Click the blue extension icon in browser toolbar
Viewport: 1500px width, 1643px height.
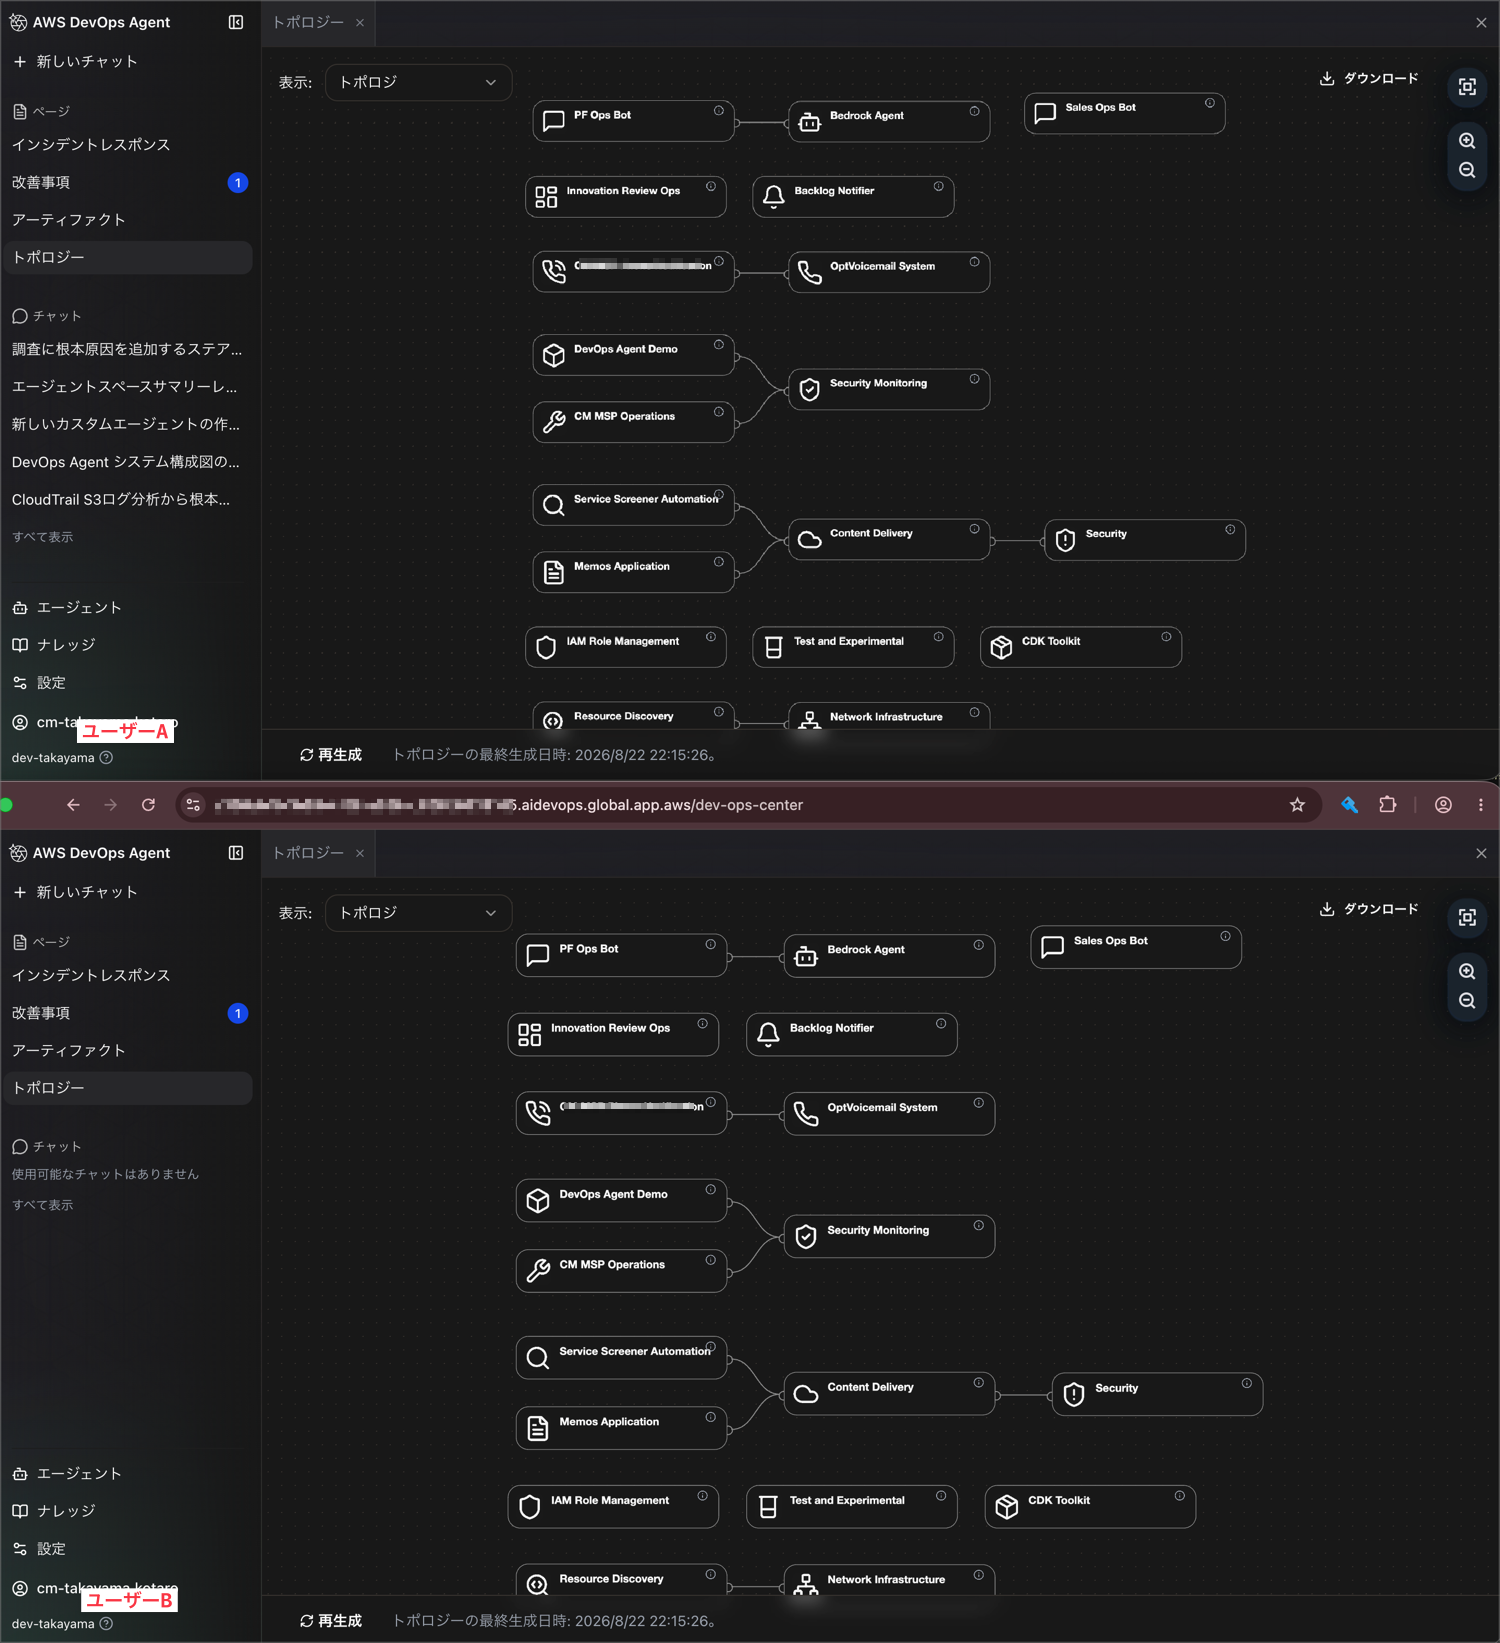[1349, 805]
